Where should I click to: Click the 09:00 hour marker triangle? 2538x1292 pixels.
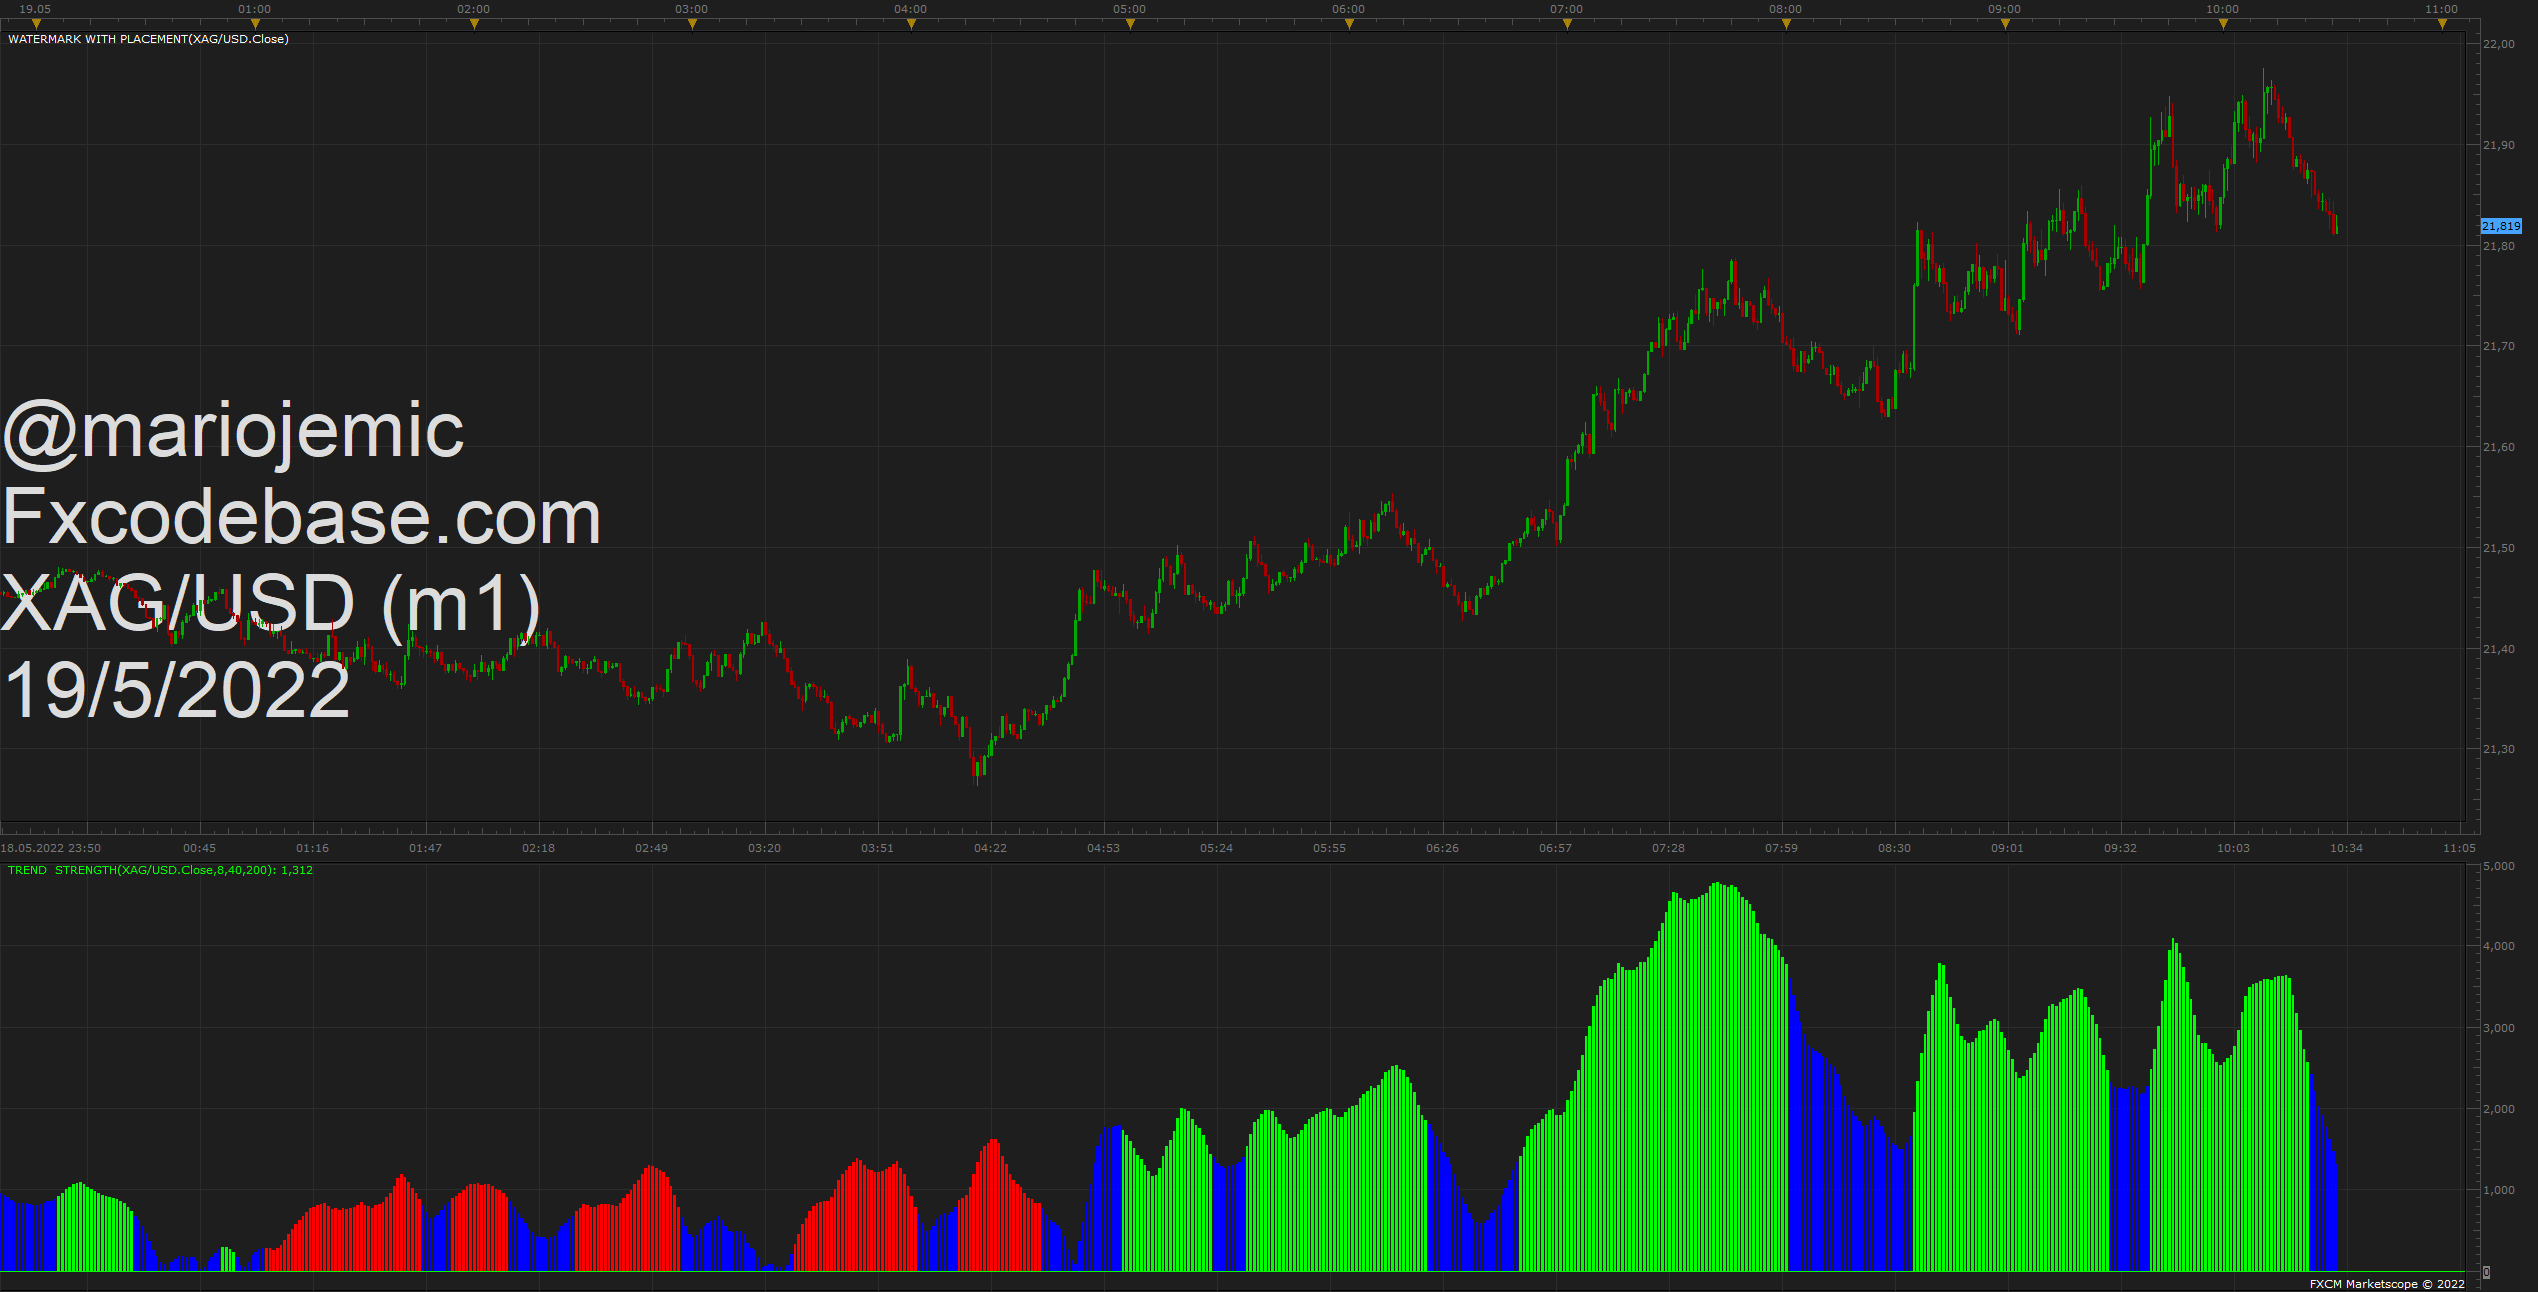pyautogui.click(x=2005, y=24)
